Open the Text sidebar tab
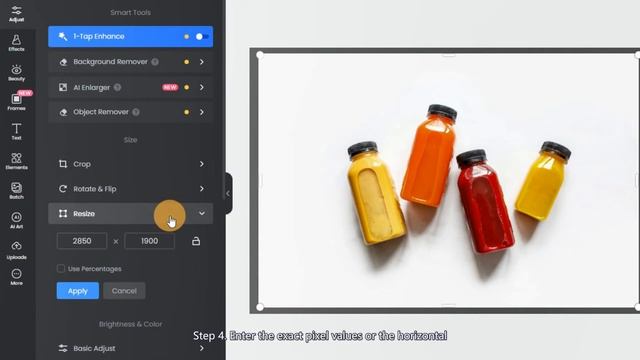 [16, 132]
